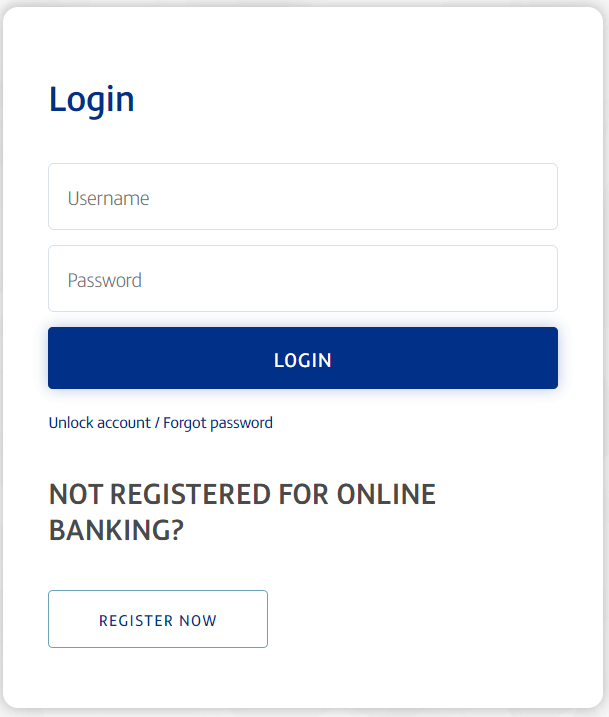
Task: Reset credentials using Forgot password
Action: [x=218, y=423]
